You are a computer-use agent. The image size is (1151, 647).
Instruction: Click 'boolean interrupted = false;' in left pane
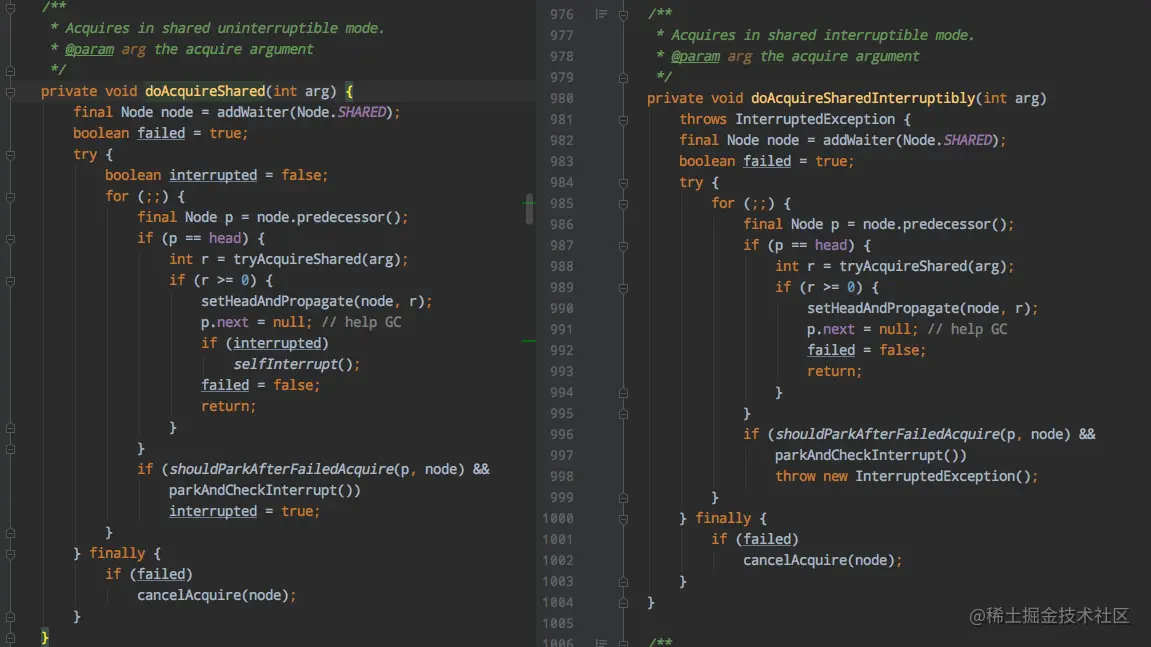(x=217, y=175)
